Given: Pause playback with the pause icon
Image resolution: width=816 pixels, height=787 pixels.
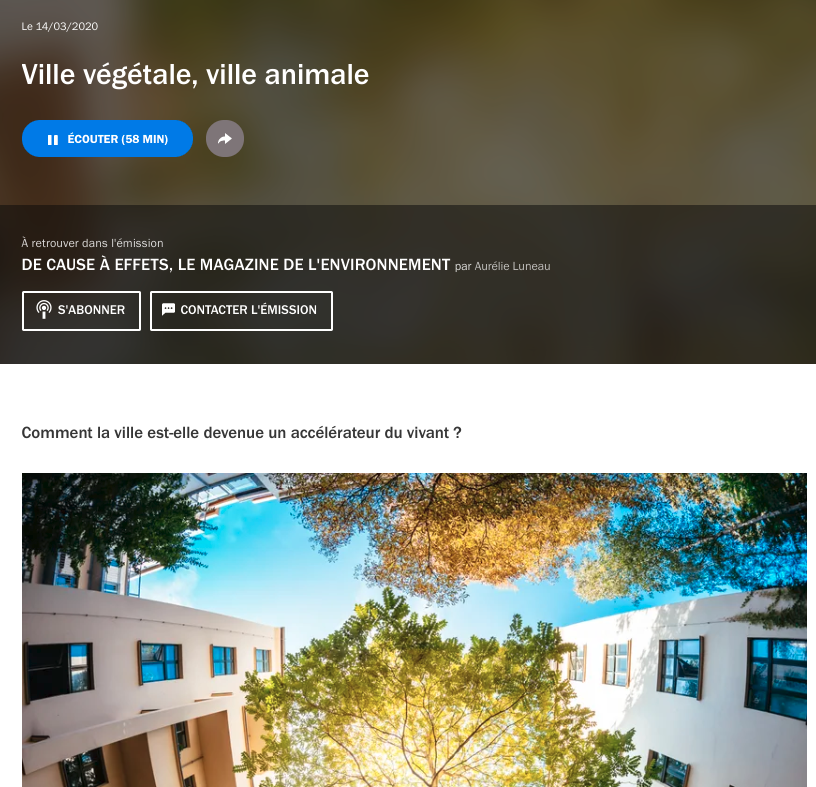Looking at the screenshot, I should coord(53,139).
